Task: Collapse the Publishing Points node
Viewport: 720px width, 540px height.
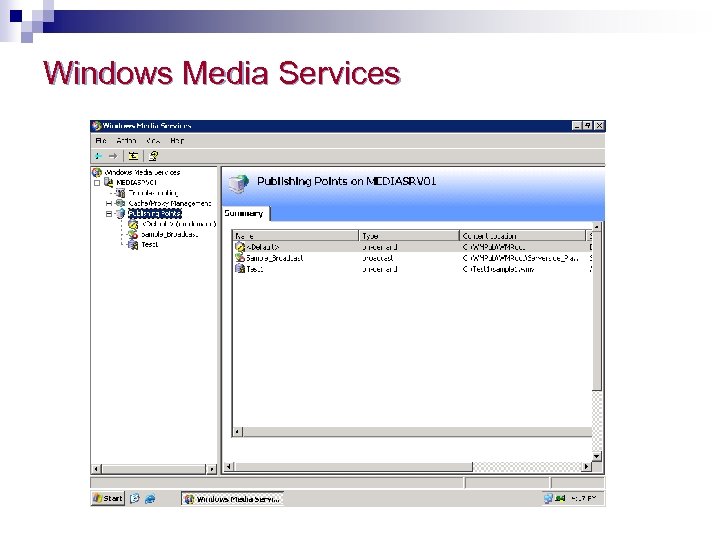Action: (x=109, y=214)
